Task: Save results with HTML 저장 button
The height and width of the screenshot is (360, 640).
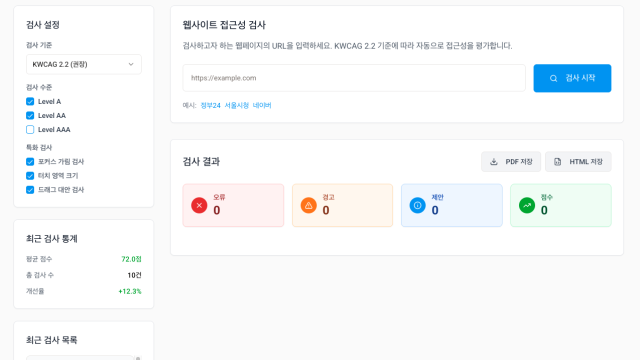Action: tap(578, 162)
